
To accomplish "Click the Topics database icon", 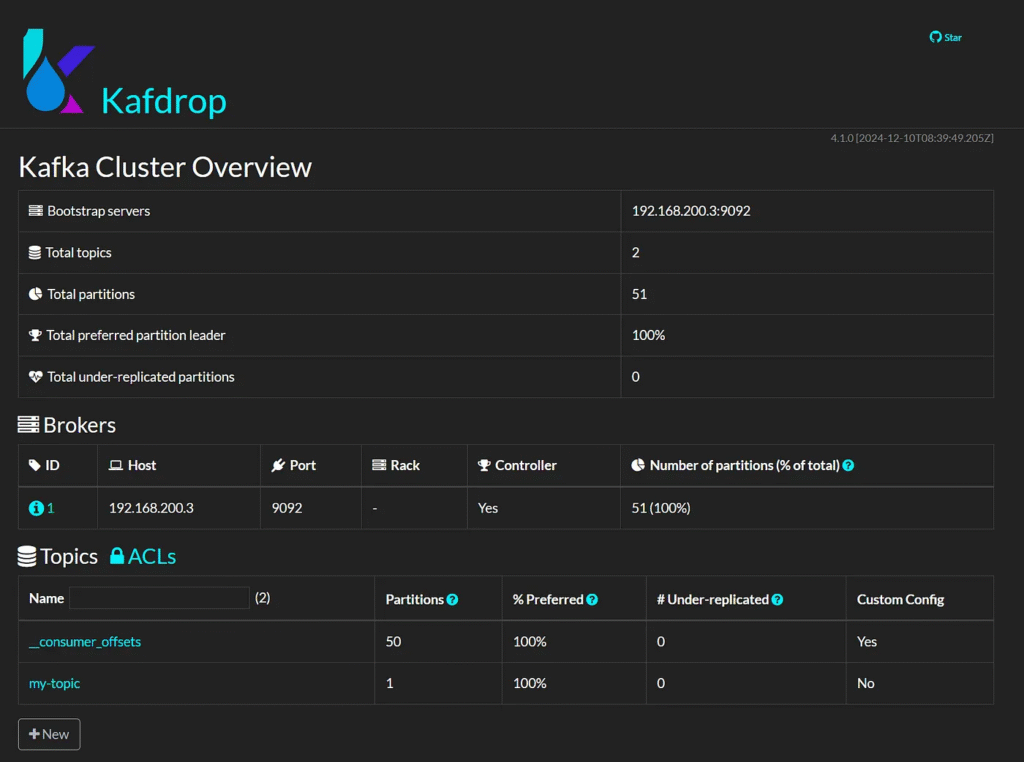I will tap(27, 557).
